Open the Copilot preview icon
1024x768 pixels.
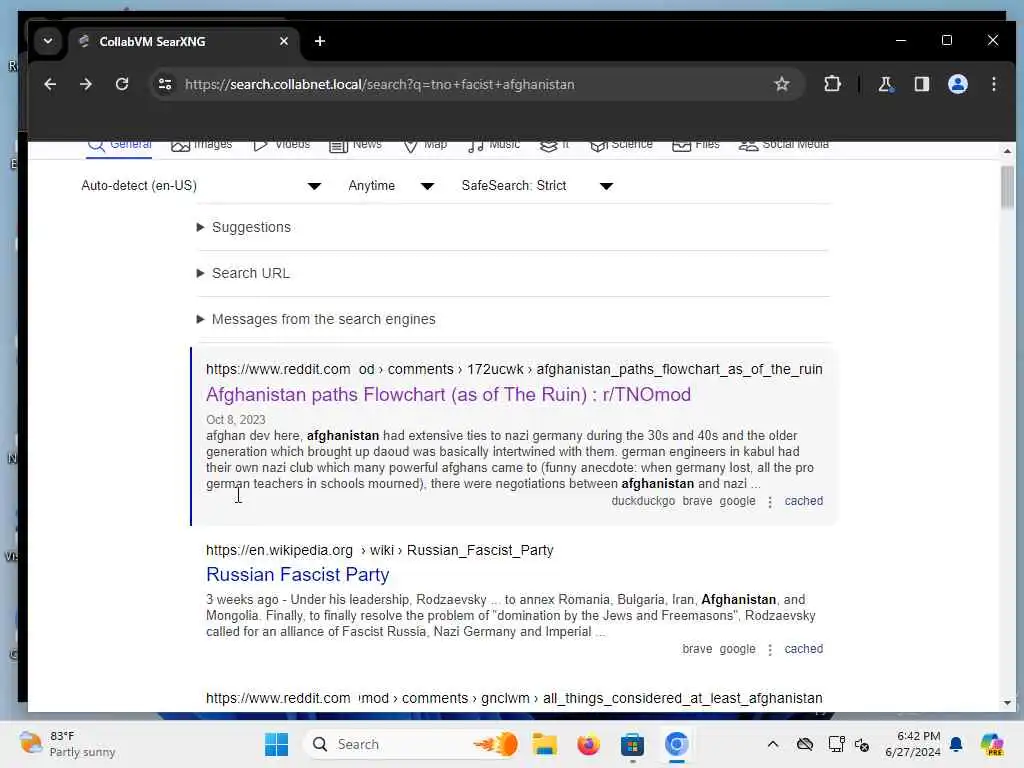(x=992, y=744)
